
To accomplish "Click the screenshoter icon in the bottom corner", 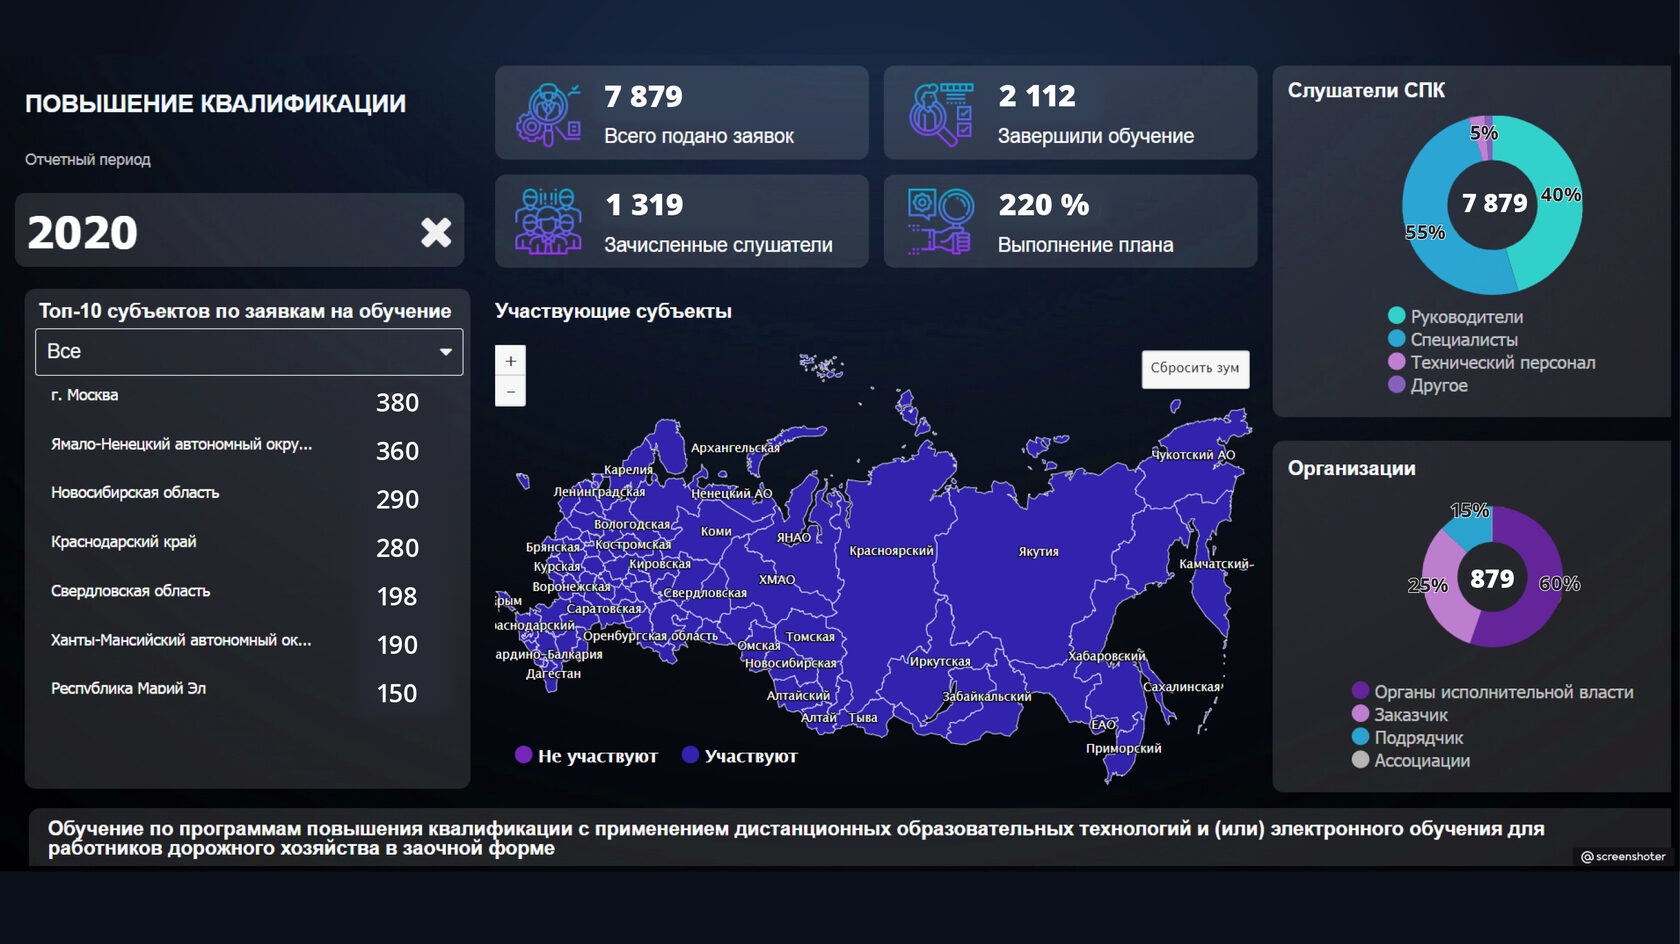I will coord(1586,857).
